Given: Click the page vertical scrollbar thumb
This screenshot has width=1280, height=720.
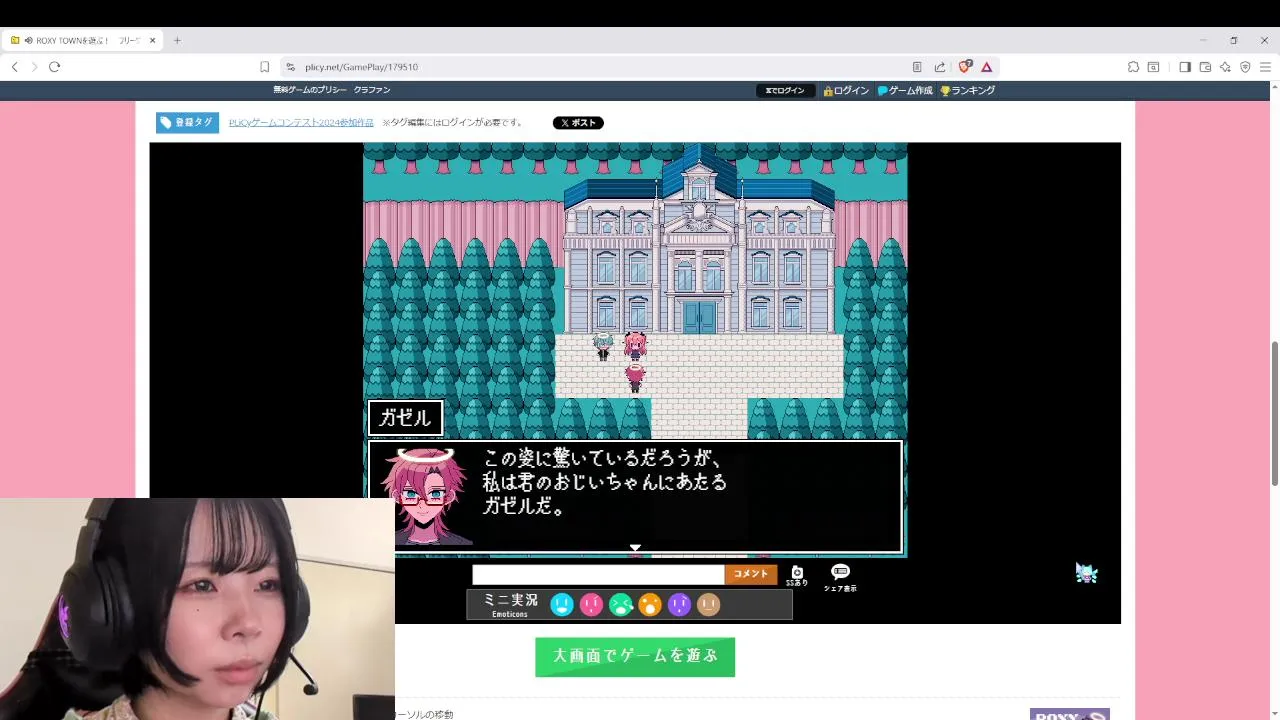Looking at the screenshot, I should pyautogui.click(x=1274, y=414).
